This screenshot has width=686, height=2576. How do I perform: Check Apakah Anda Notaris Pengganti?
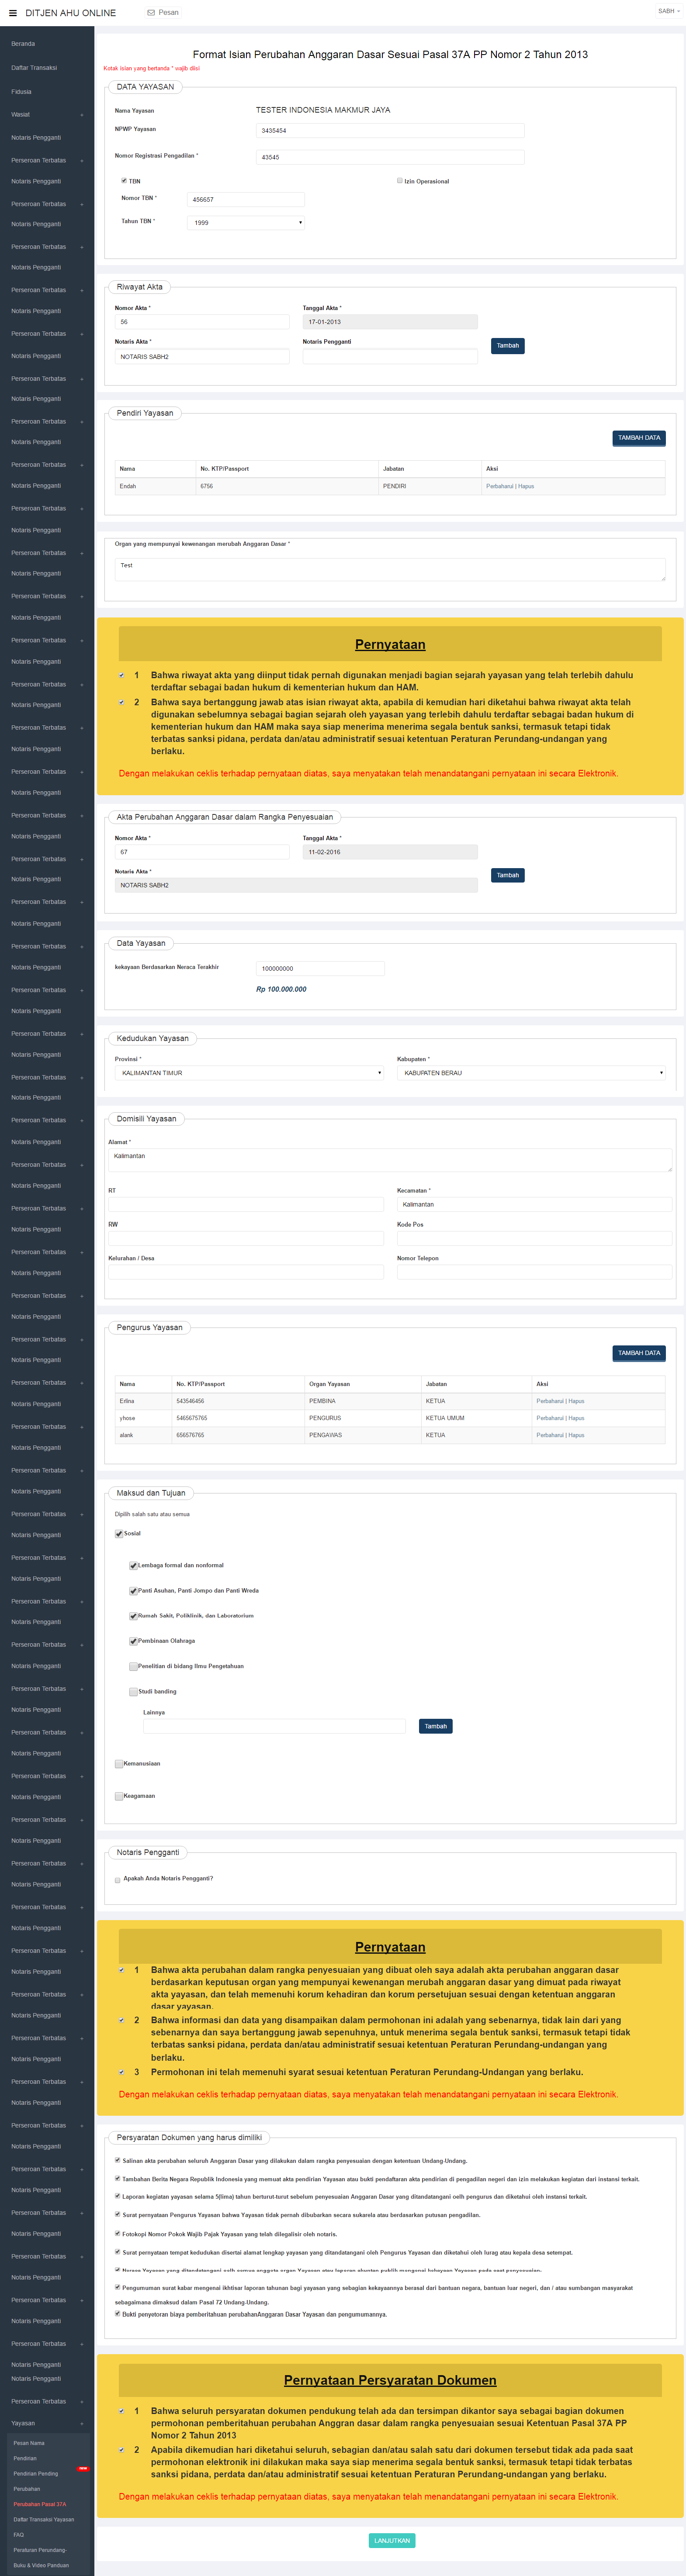(118, 1880)
